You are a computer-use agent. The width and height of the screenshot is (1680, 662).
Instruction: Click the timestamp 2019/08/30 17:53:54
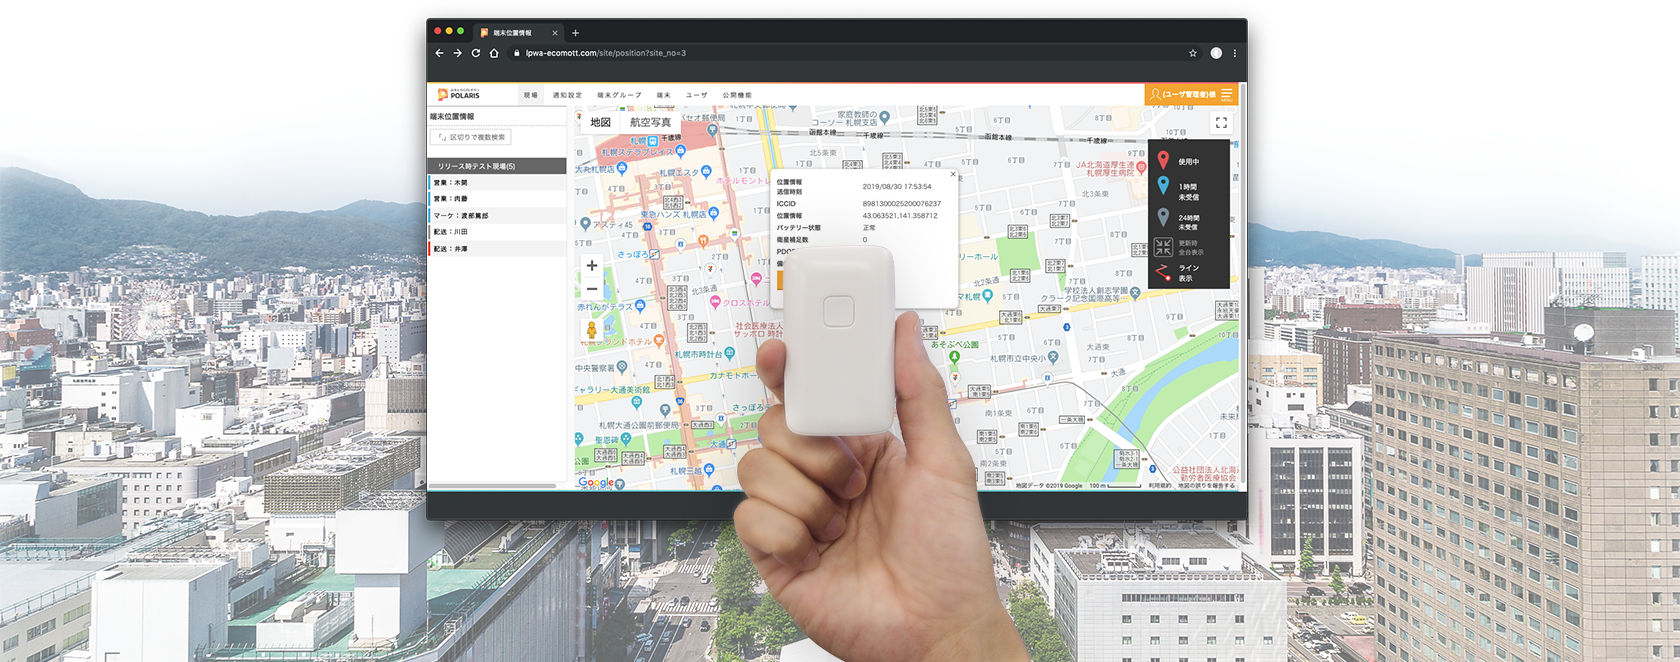pos(897,186)
